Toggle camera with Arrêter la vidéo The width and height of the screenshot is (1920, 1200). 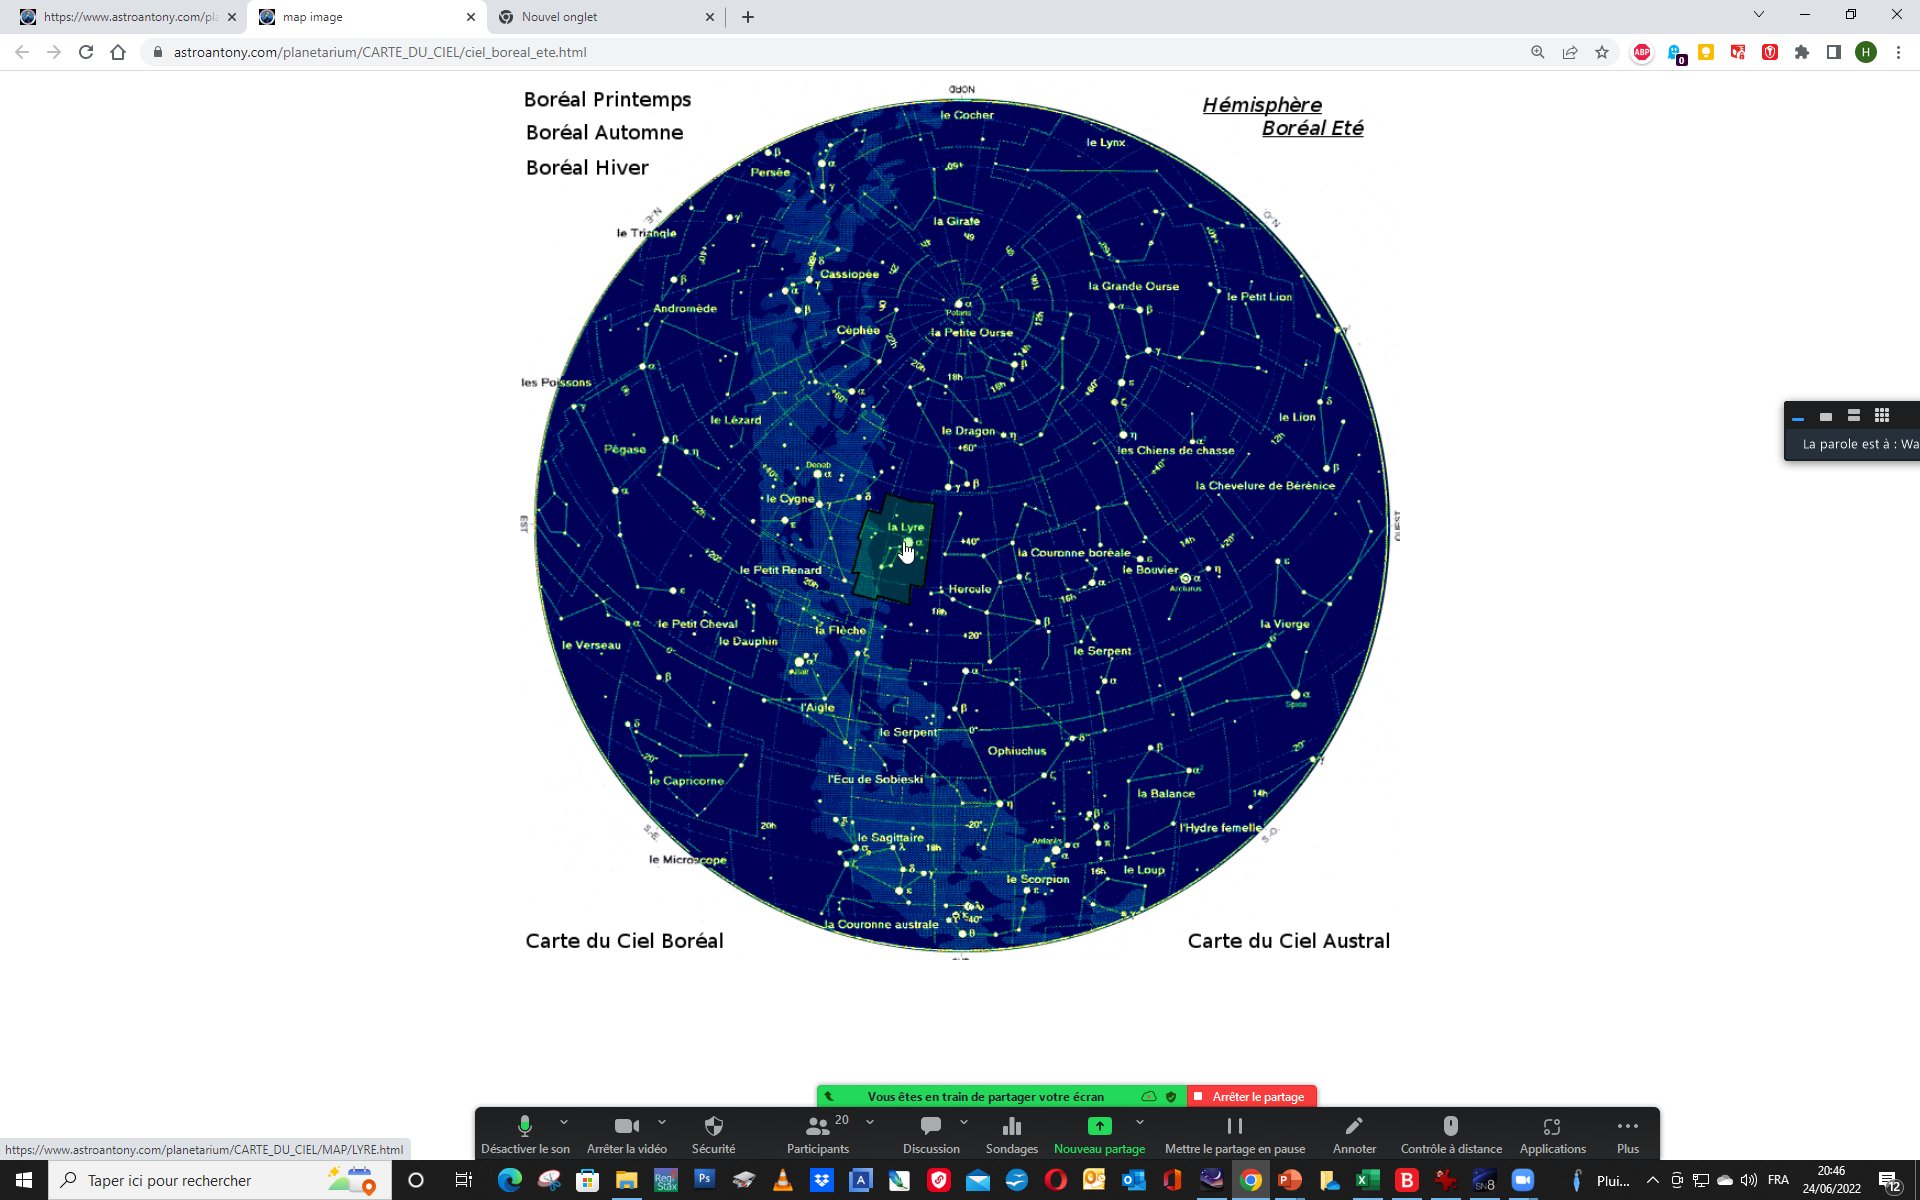tap(626, 1135)
